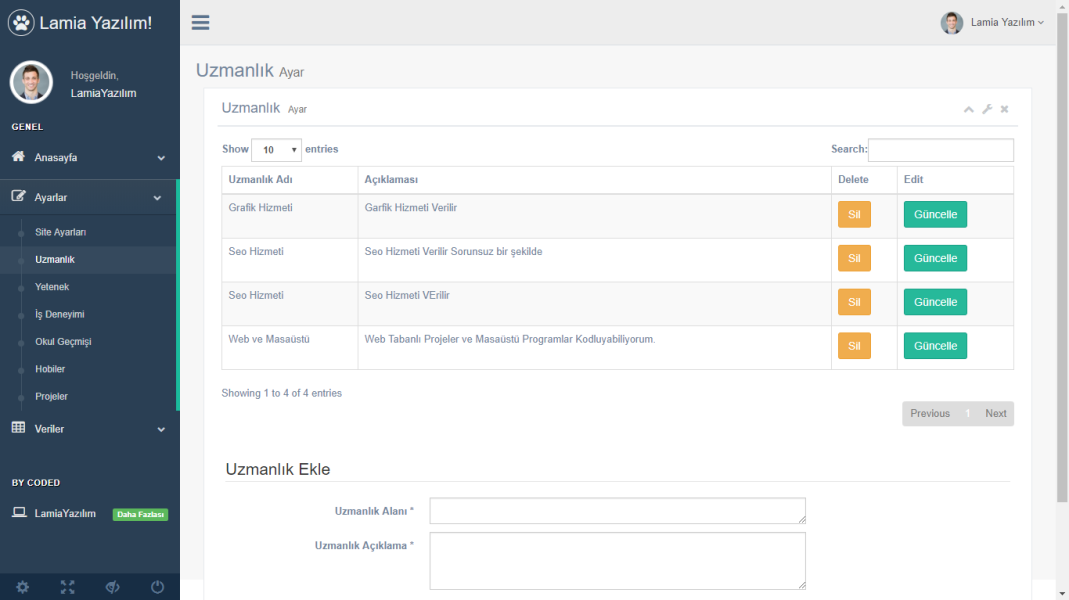Open panel settings wrench icon

[x=987, y=109]
